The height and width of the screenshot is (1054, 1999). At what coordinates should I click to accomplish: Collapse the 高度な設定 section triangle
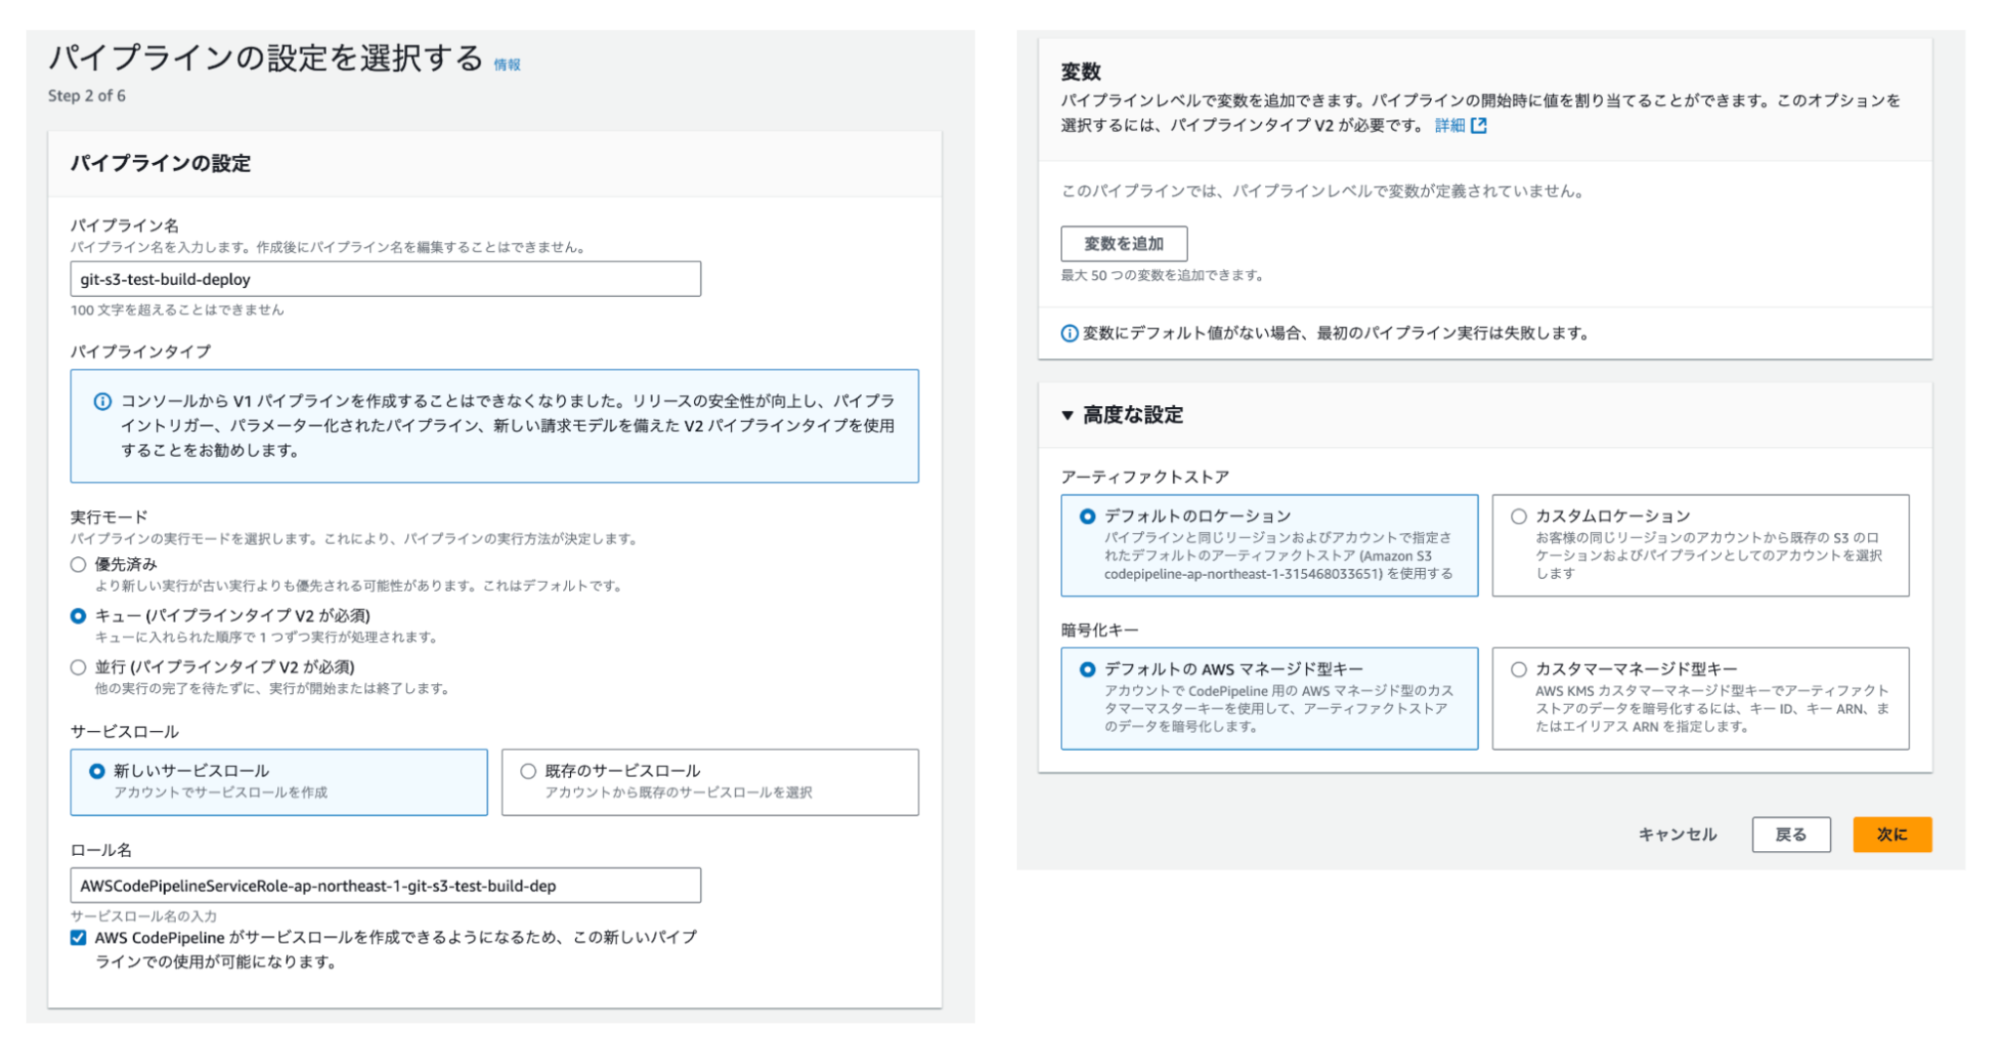(1068, 415)
